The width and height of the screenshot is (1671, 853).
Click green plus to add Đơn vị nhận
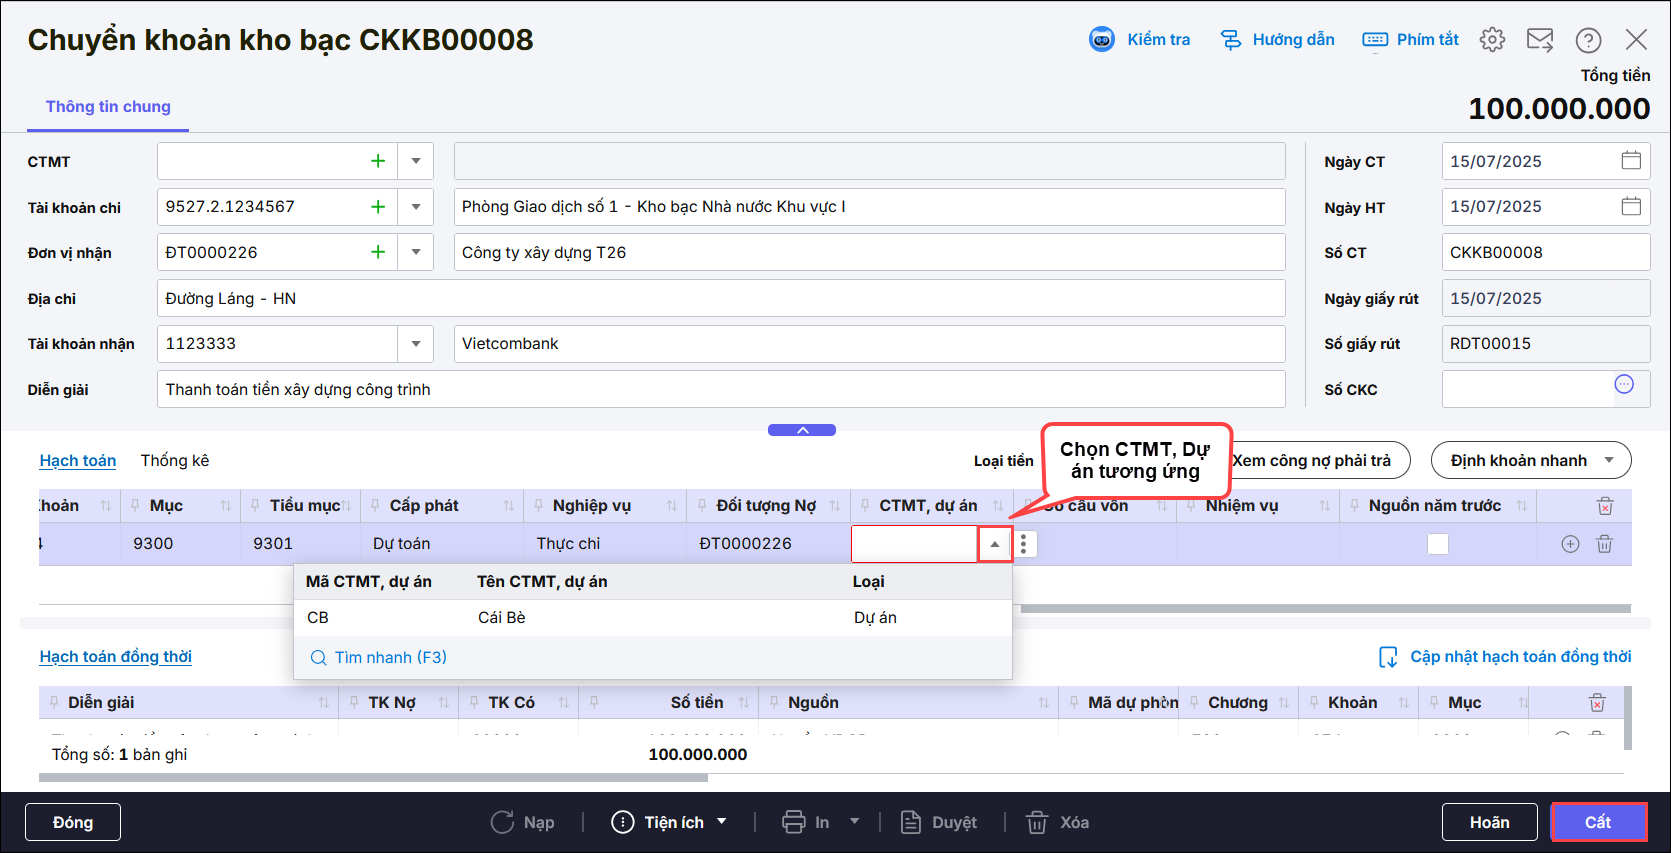coord(378,252)
